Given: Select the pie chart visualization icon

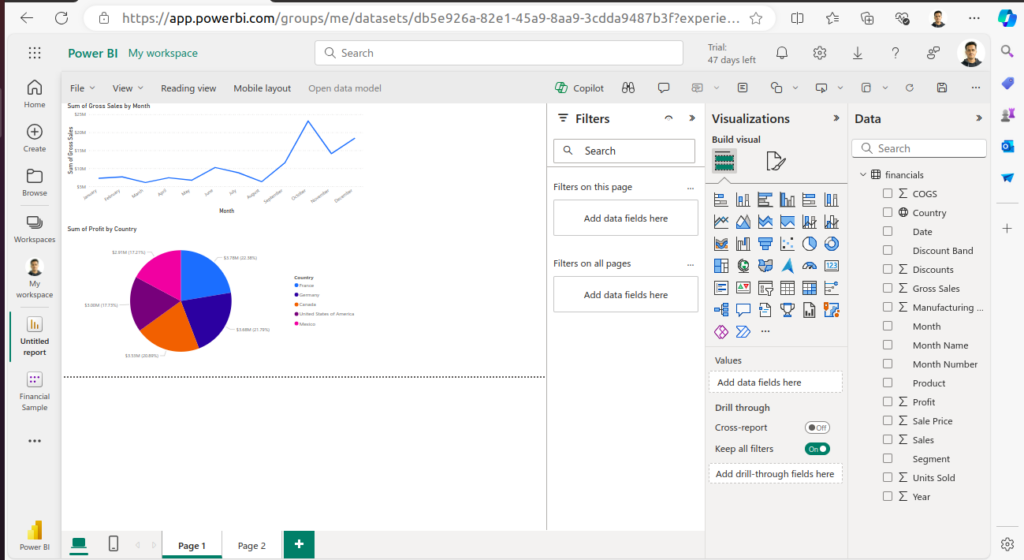Looking at the screenshot, I should point(809,243).
